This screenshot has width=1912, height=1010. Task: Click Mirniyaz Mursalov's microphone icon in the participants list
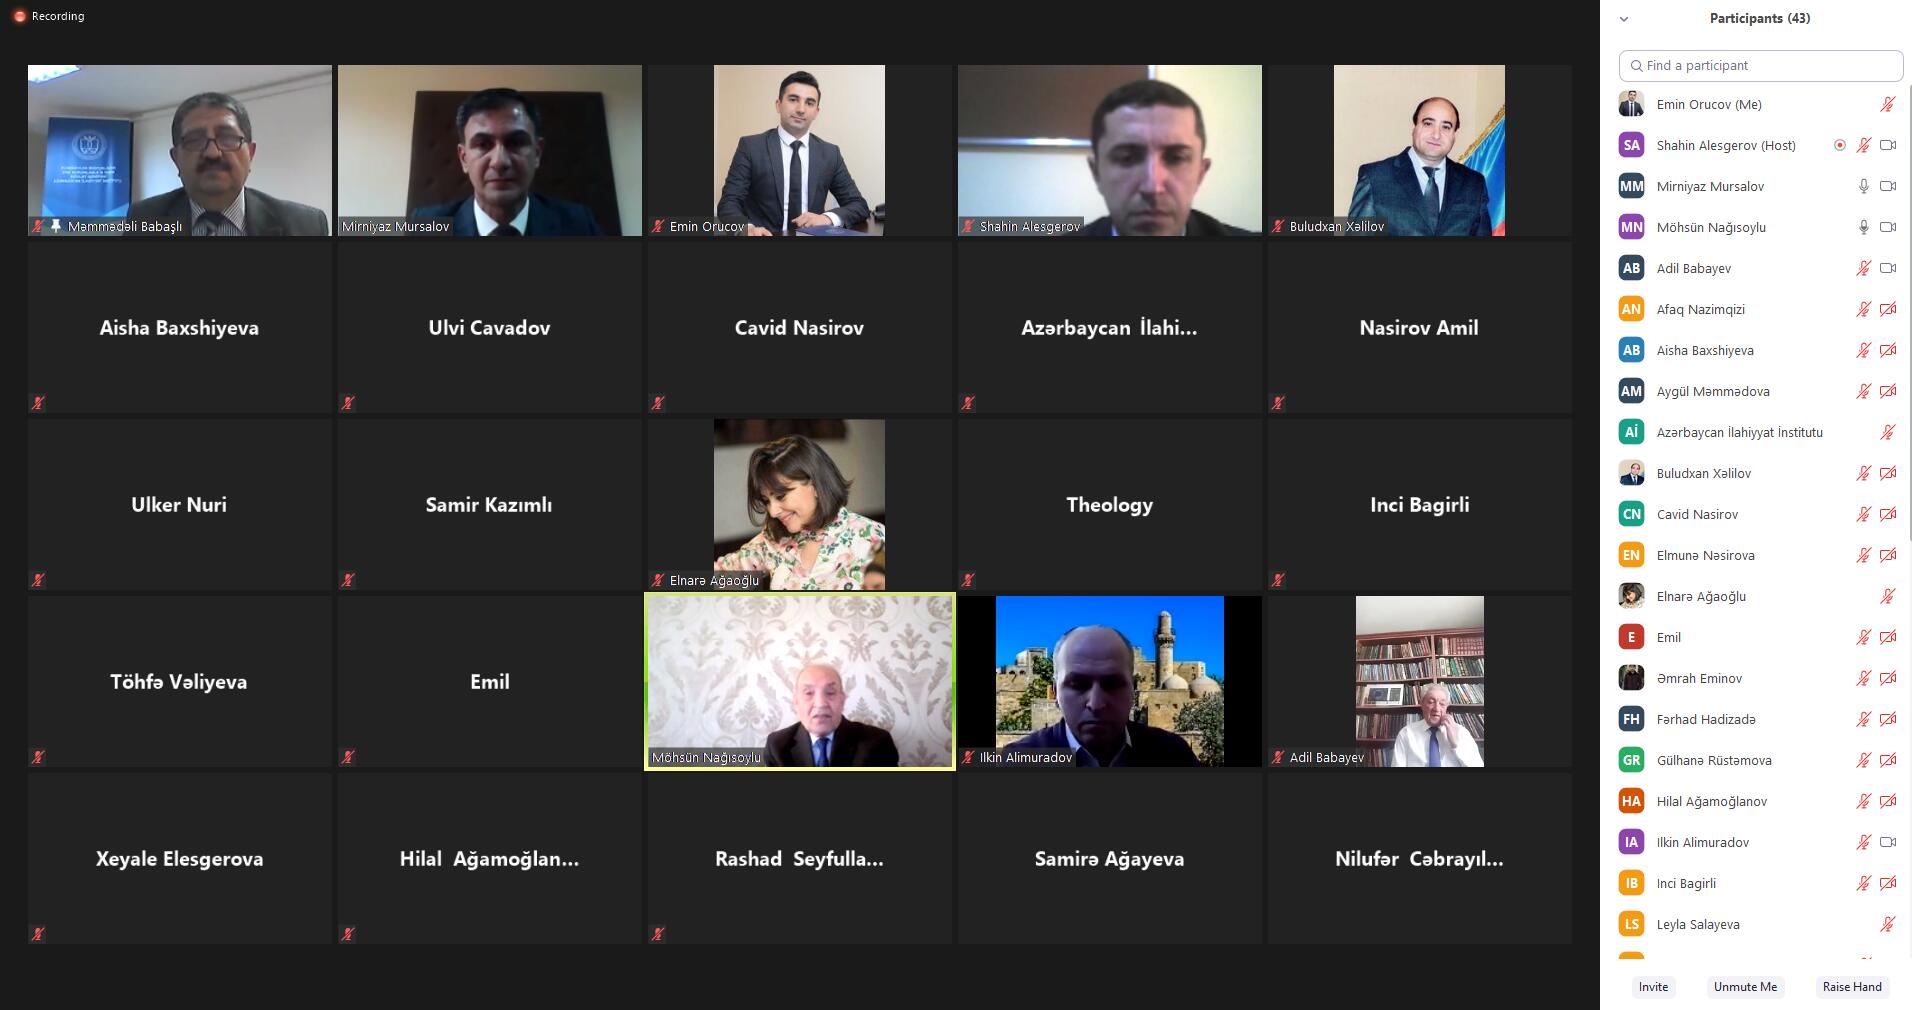(1863, 186)
